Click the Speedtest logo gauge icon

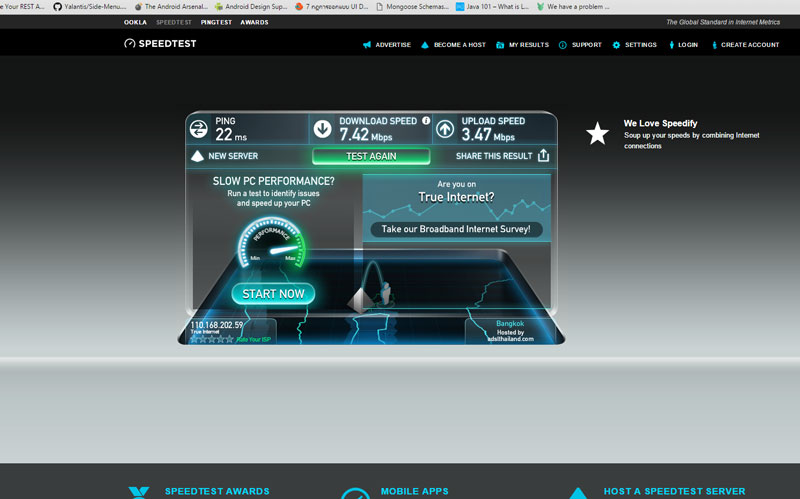(130, 43)
